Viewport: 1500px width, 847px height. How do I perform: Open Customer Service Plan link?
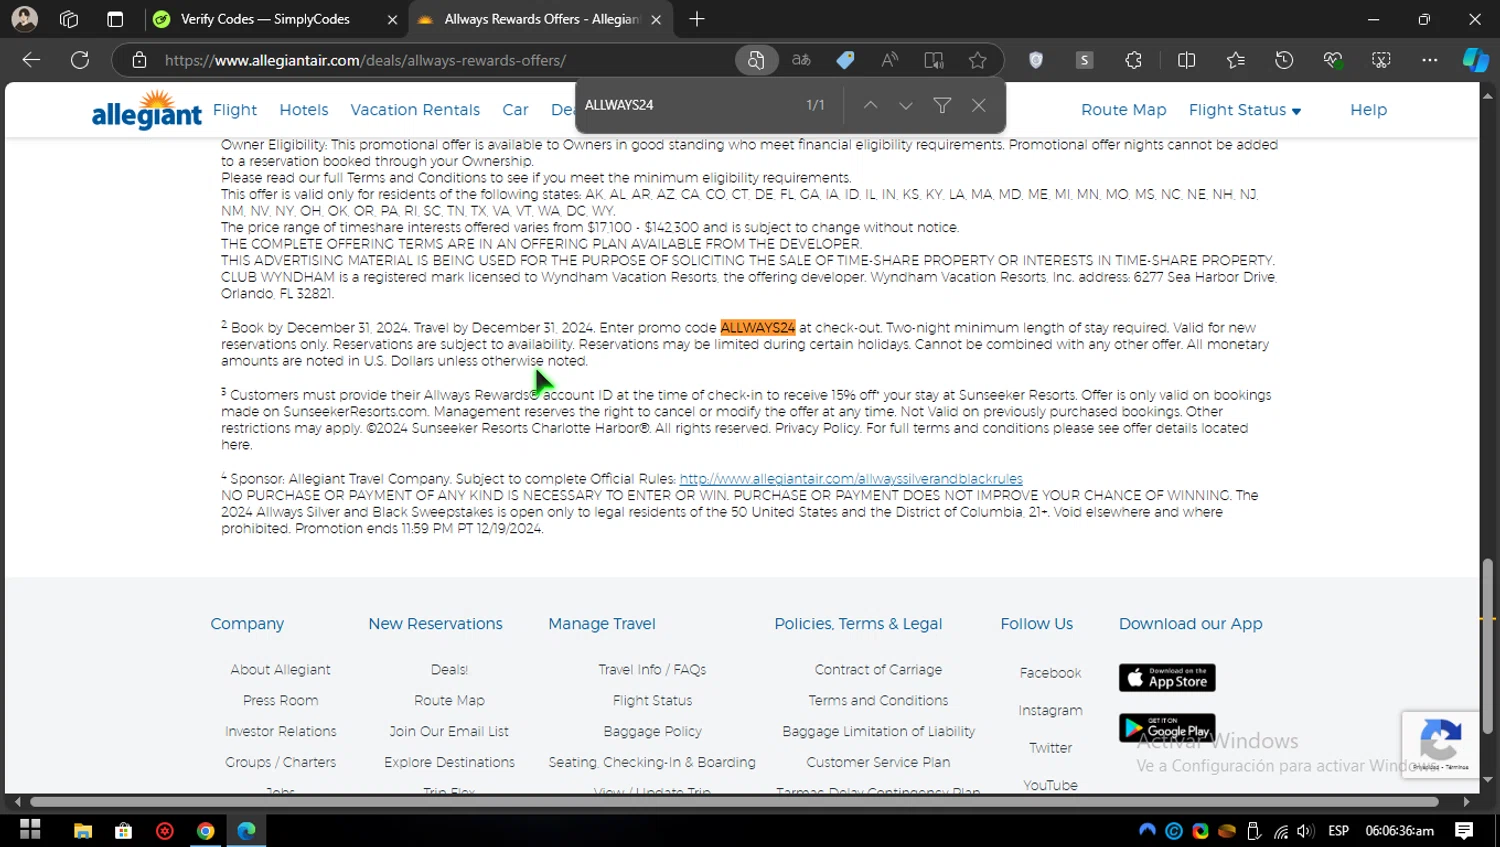pyautogui.click(x=878, y=763)
